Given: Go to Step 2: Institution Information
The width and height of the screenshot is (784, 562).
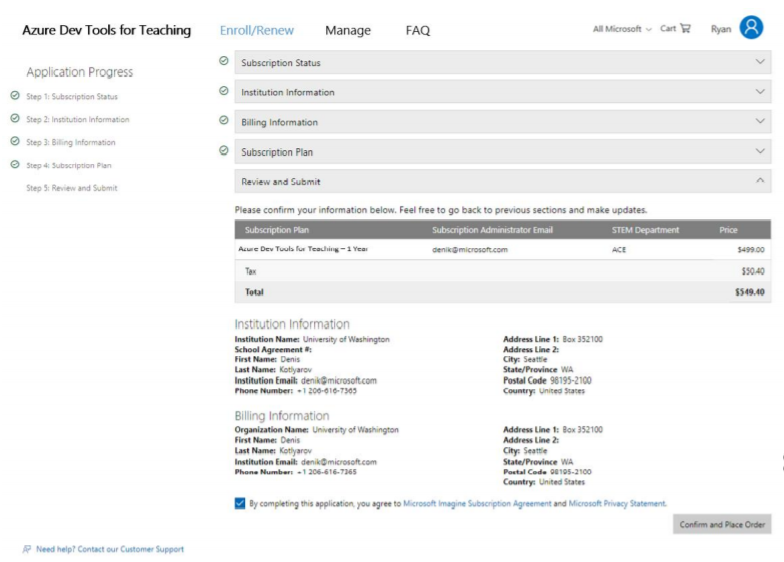Looking at the screenshot, I should click(78, 120).
